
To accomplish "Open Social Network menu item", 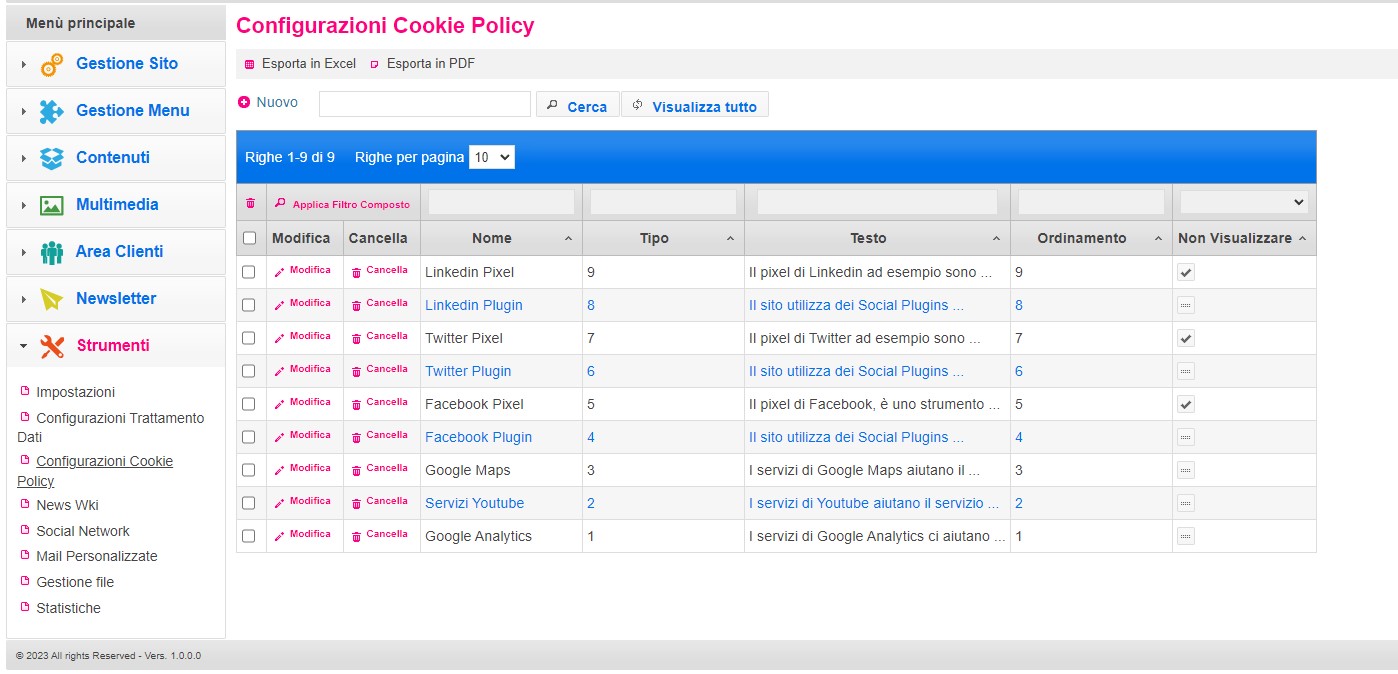I will pyautogui.click(x=83, y=531).
